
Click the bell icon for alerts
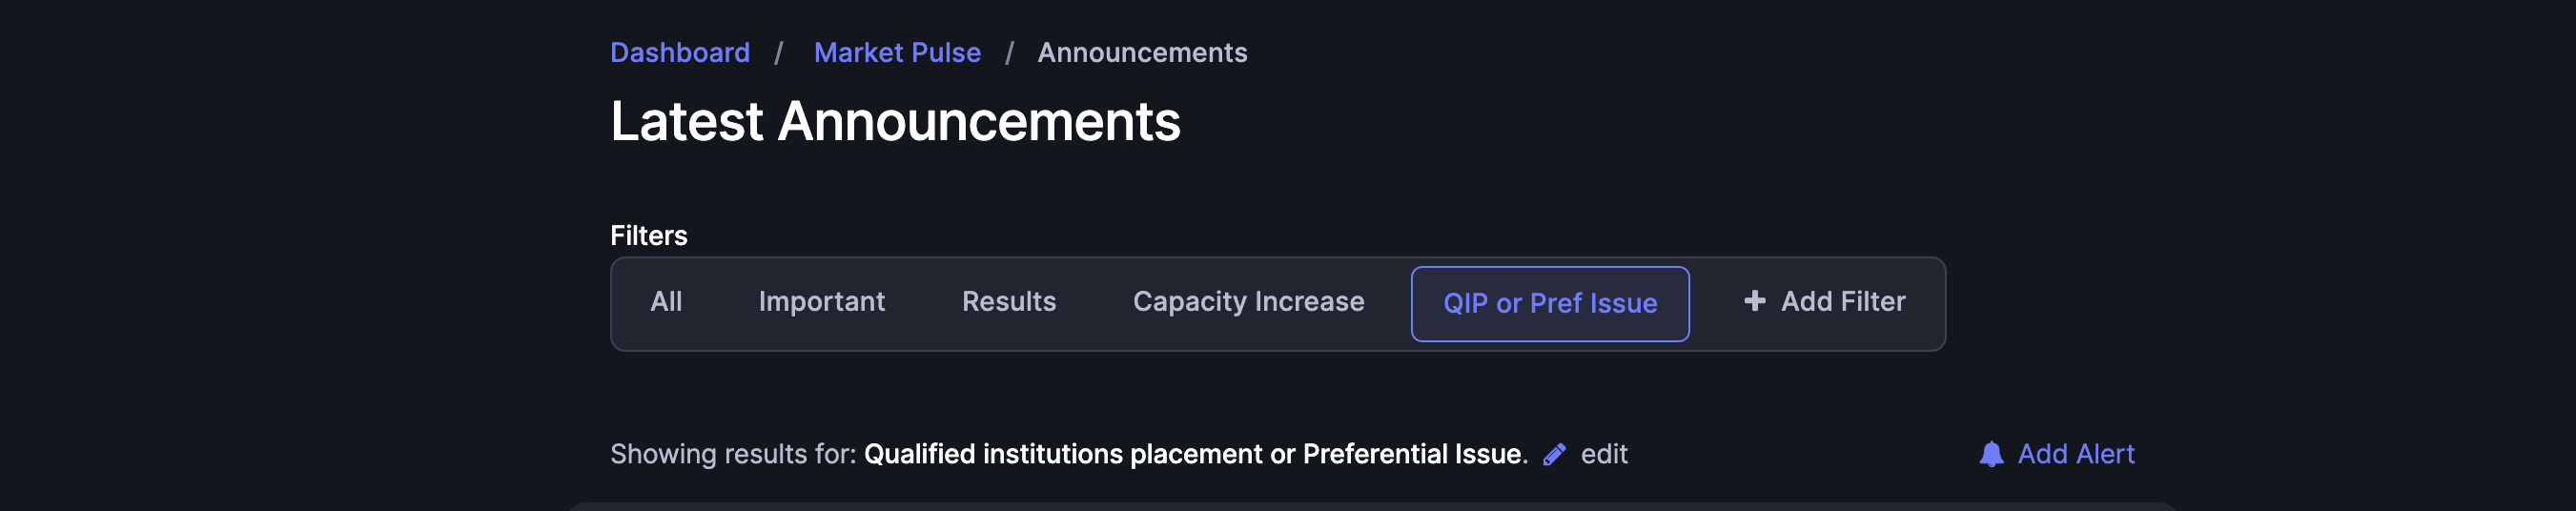(x=1991, y=455)
